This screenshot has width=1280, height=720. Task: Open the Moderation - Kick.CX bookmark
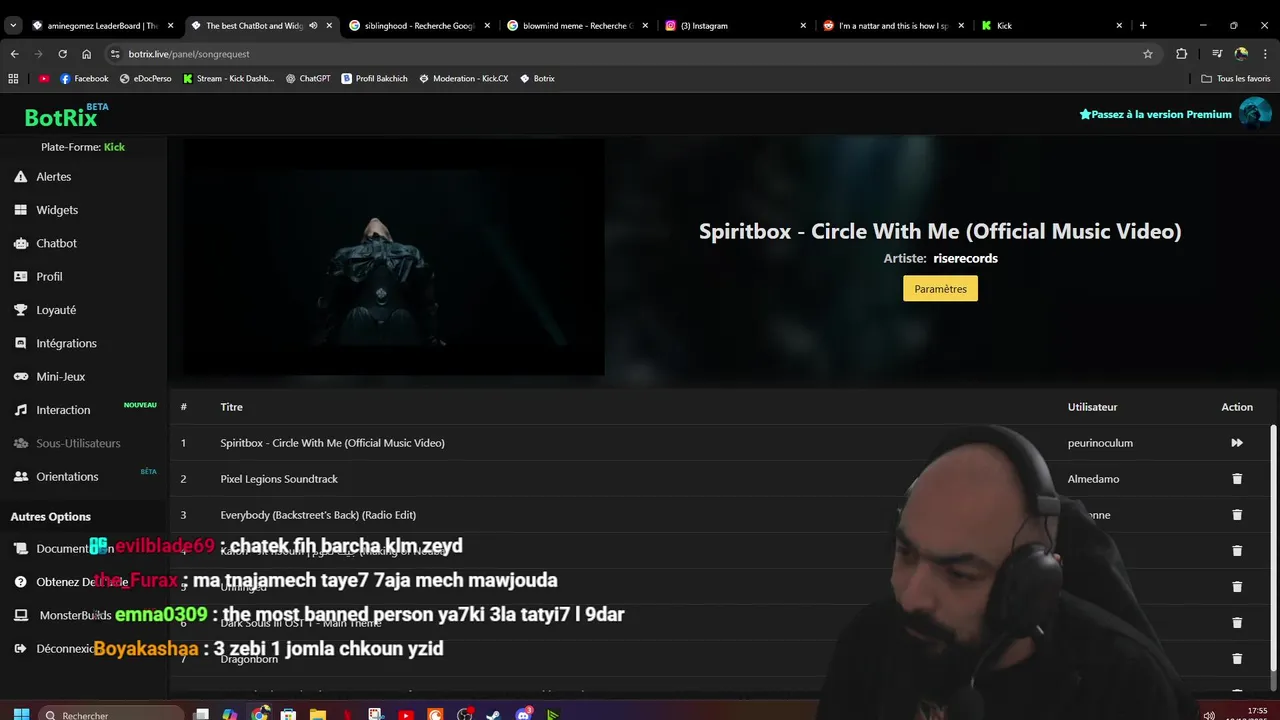(x=464, y=79)
